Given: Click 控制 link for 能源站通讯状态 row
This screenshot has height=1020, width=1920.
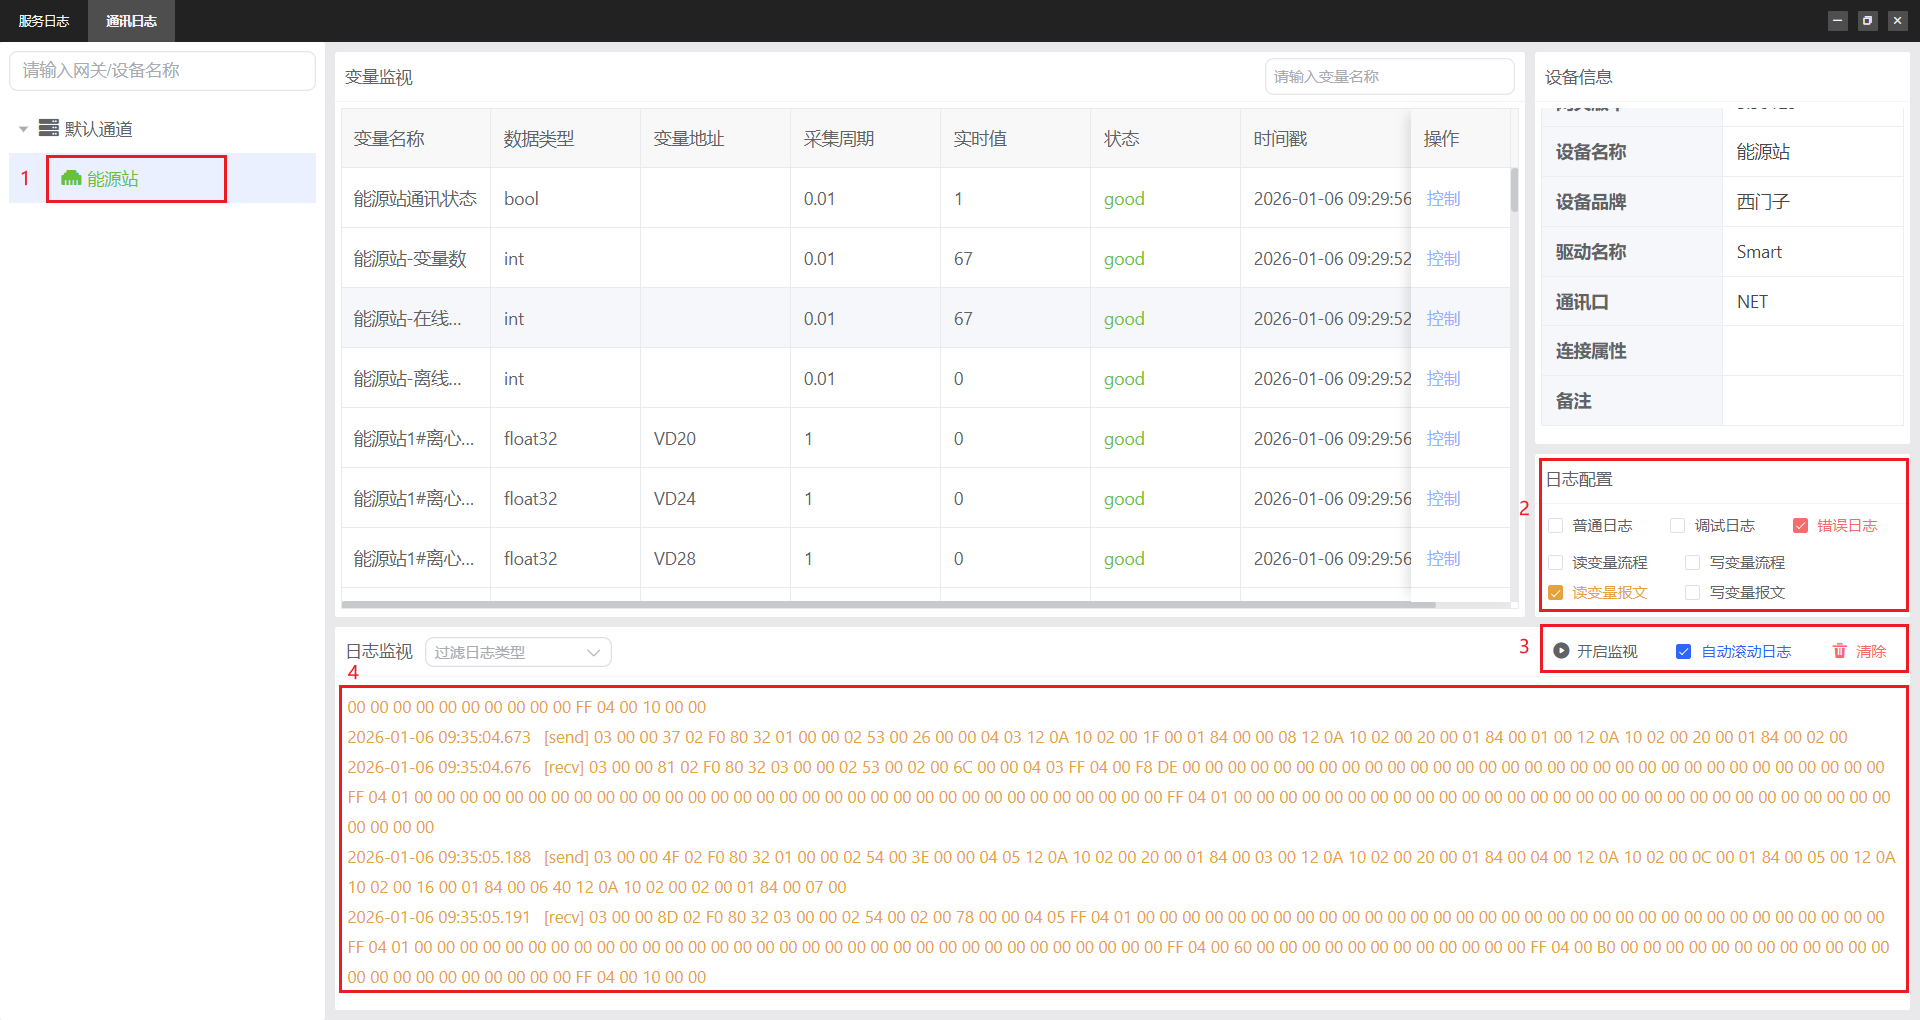Looking at the screenshot, I should [1443, 199].
